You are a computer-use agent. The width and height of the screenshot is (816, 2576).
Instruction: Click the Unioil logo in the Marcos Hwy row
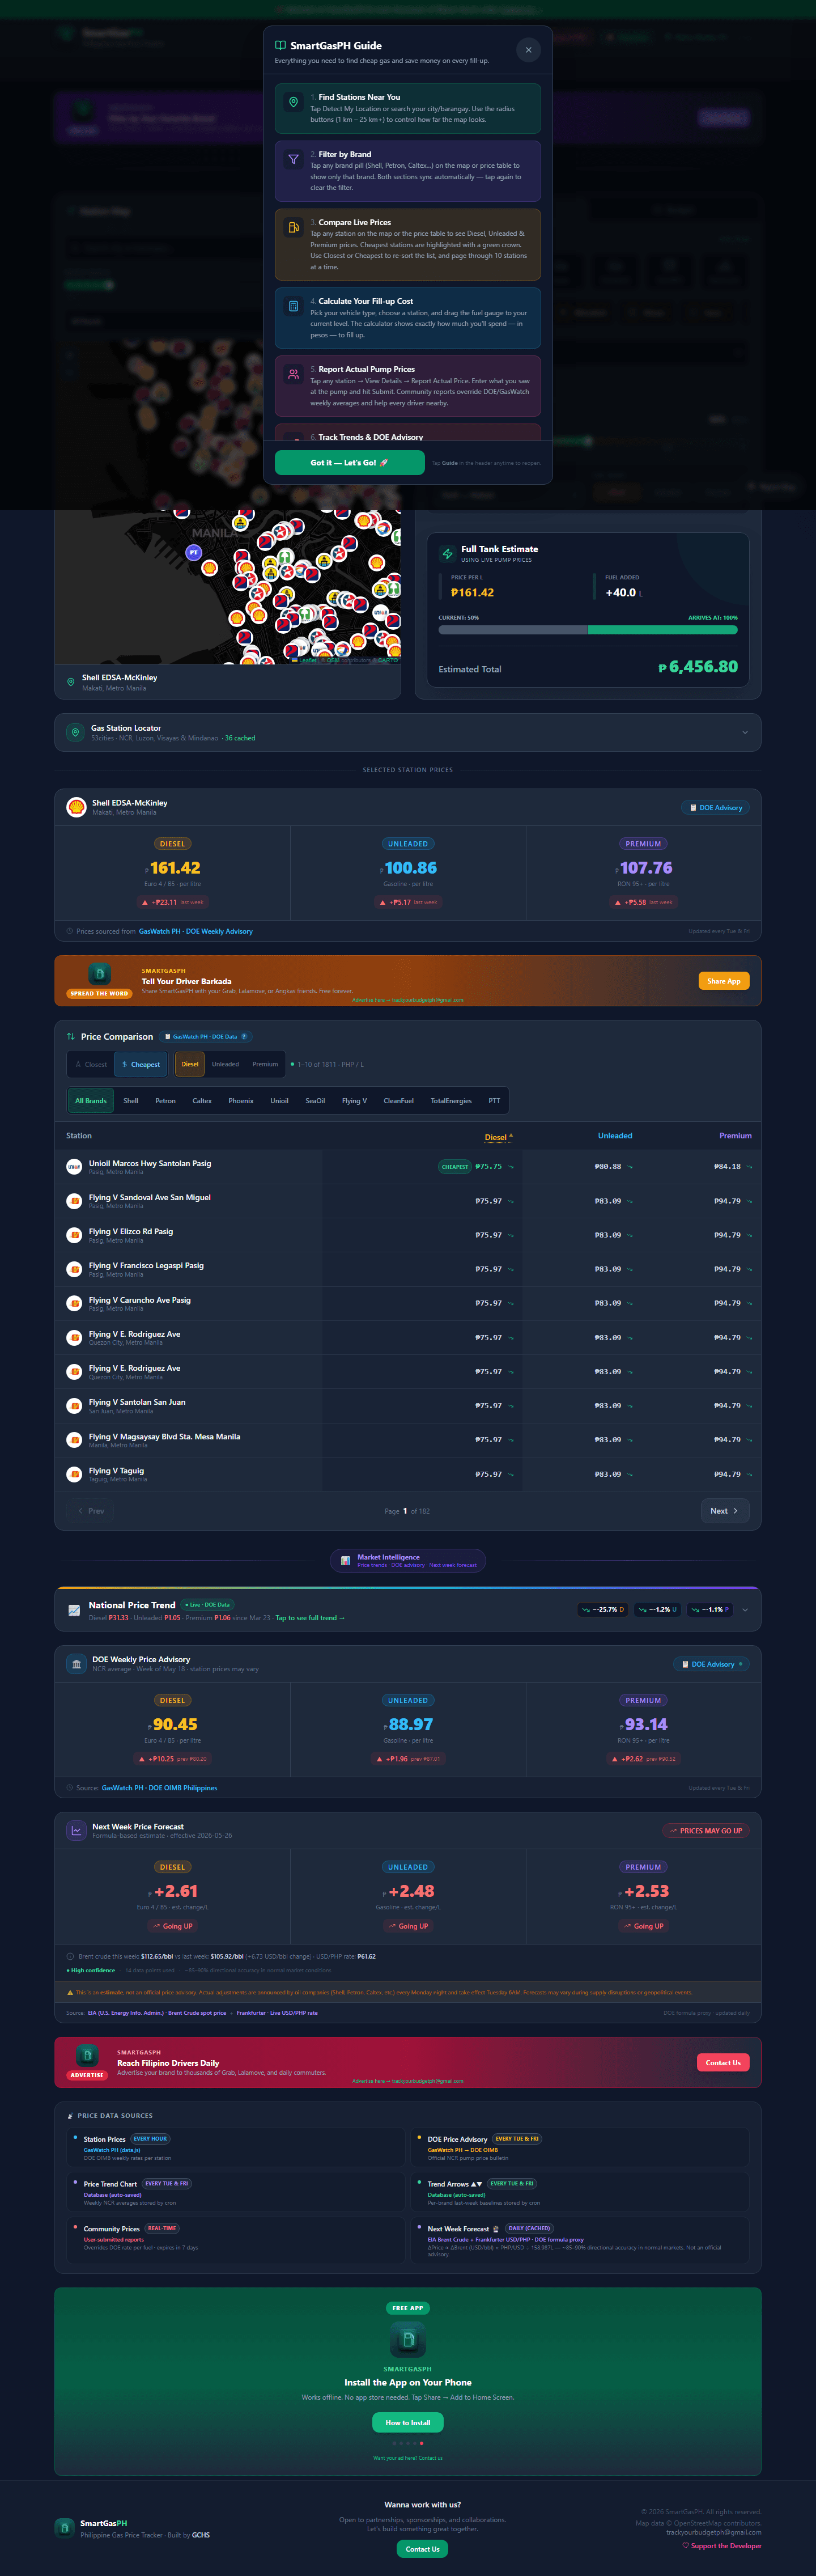(74, 1166)
